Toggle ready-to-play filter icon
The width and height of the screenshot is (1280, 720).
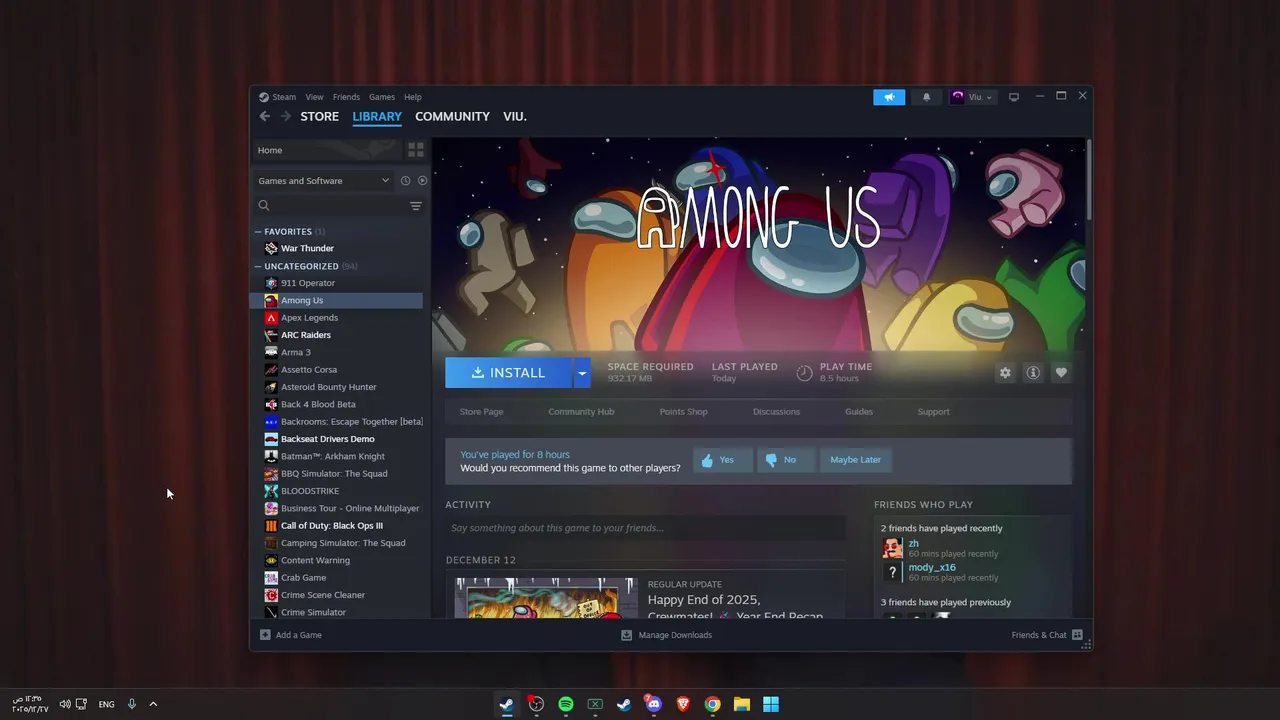tap(422, 181)
